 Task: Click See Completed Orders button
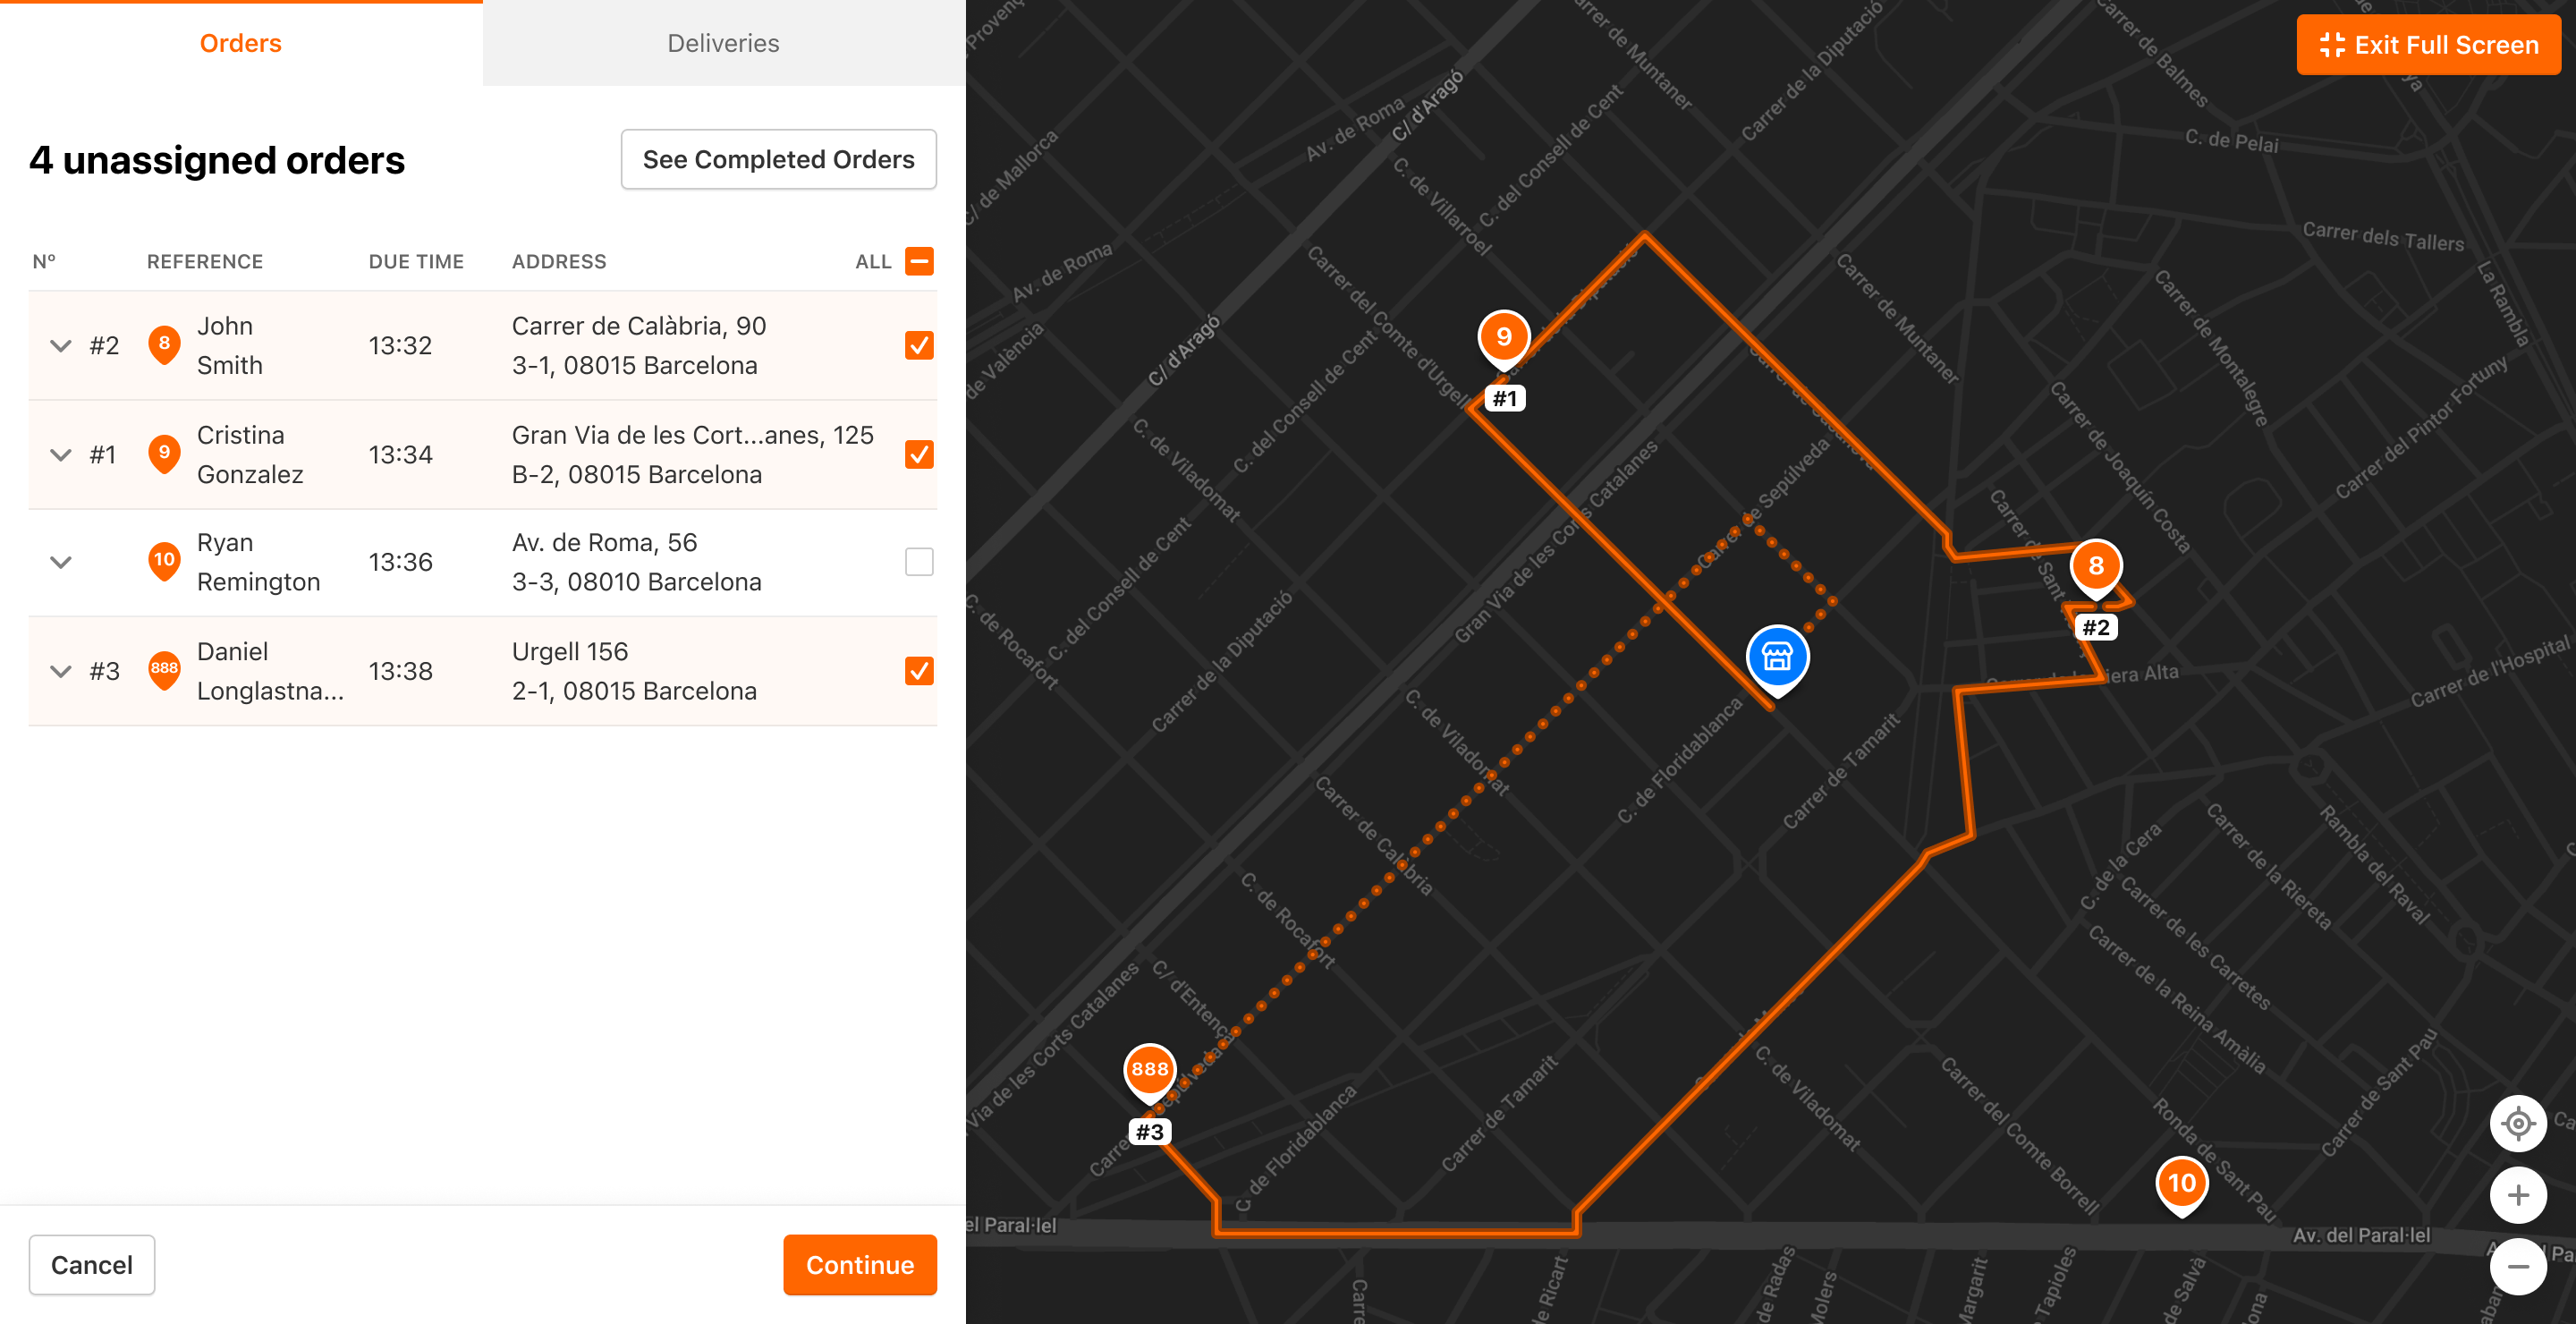coord(778,159)
